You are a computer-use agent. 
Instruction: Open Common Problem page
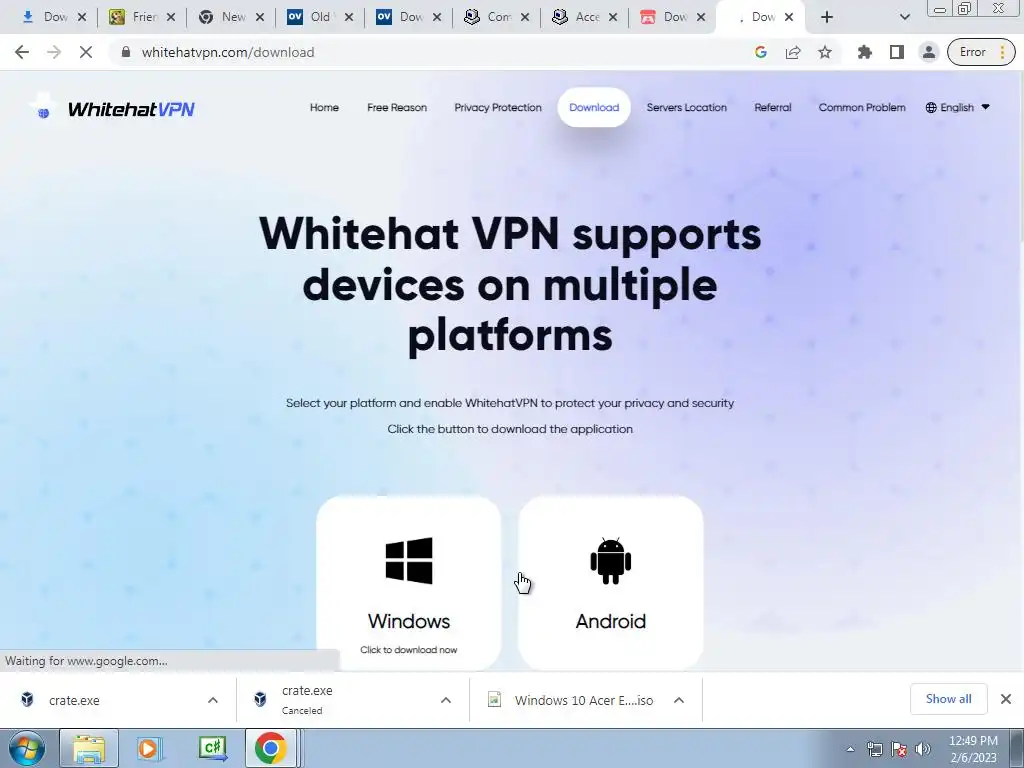(x=862, y=107)
